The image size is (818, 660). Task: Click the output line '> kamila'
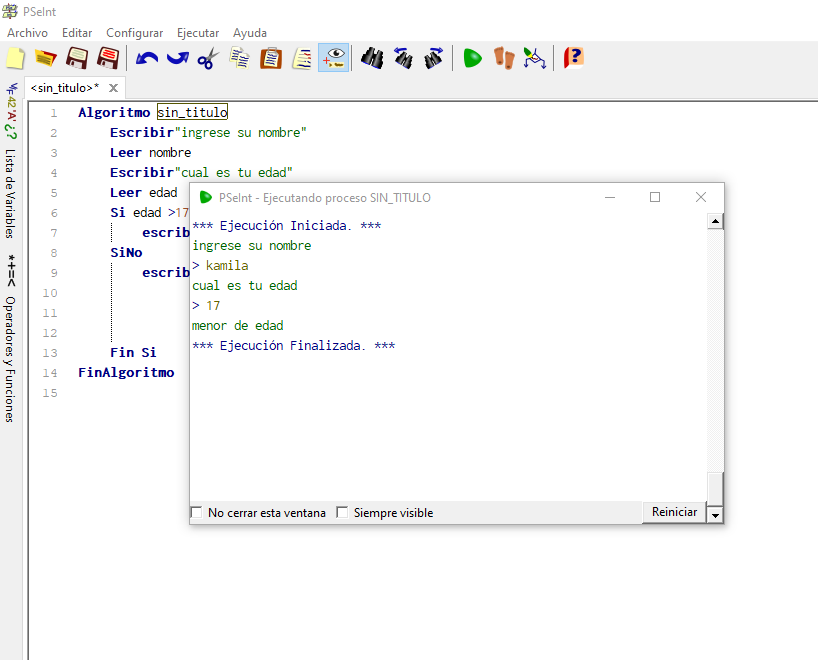coord(220,266)
